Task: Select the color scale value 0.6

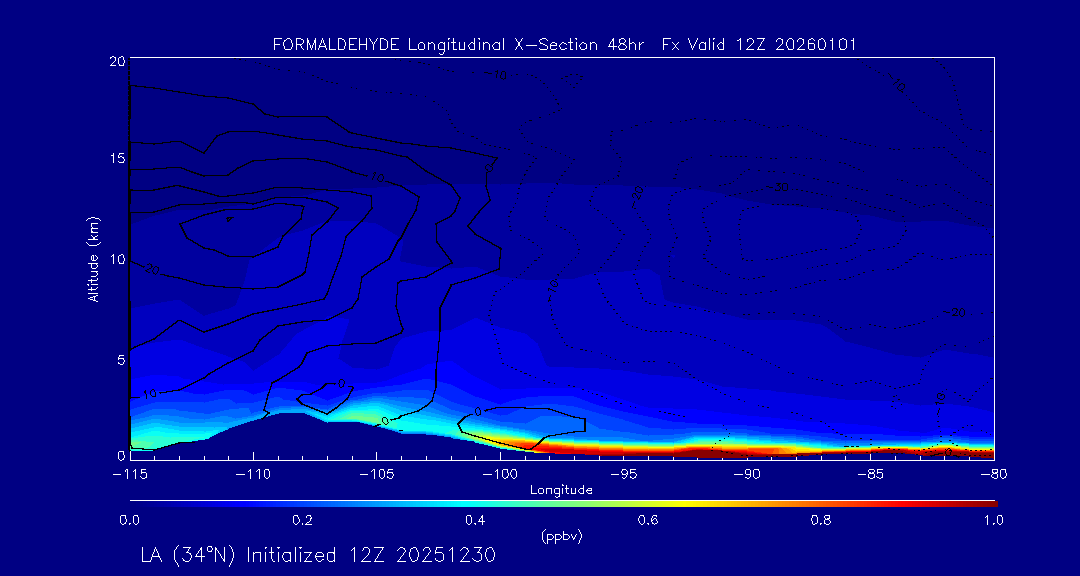Action: (648, 520)
